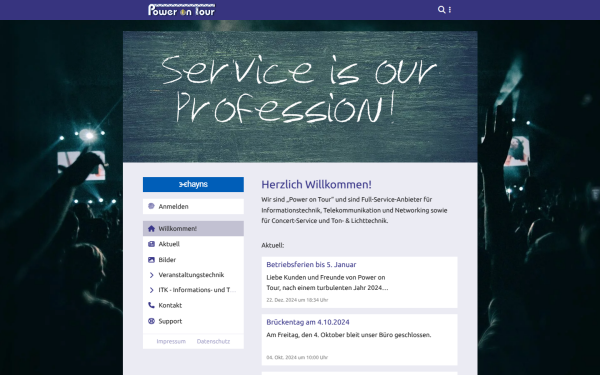Click the Service is our Profession banner image

coord(300,97)
